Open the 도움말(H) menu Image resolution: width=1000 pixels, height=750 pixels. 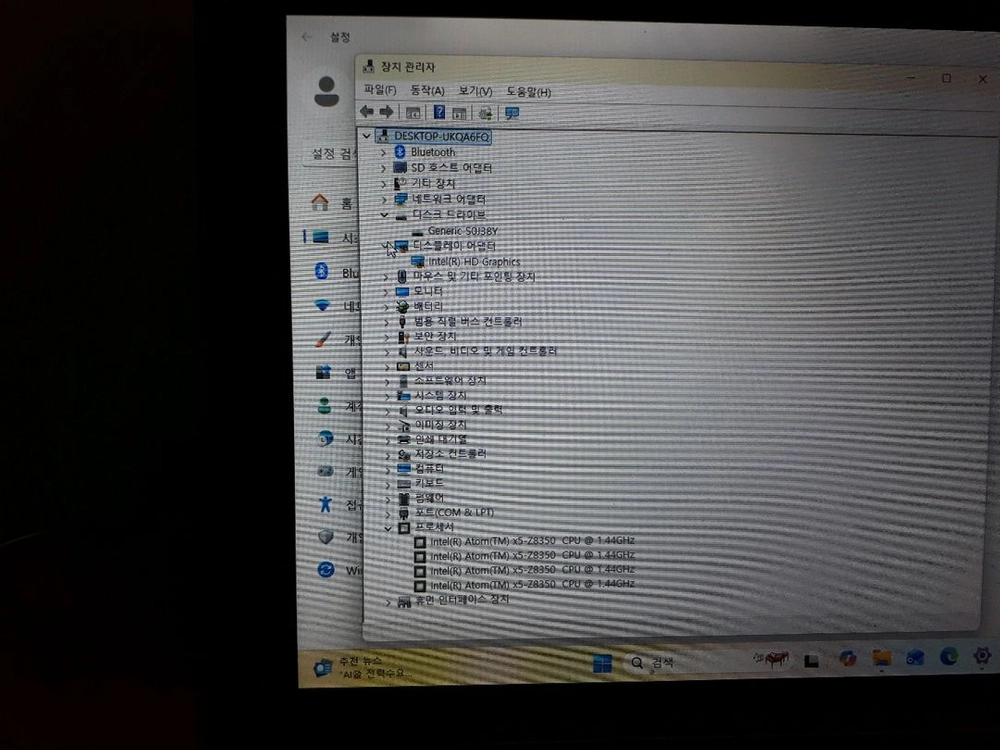tap(529, 92)
